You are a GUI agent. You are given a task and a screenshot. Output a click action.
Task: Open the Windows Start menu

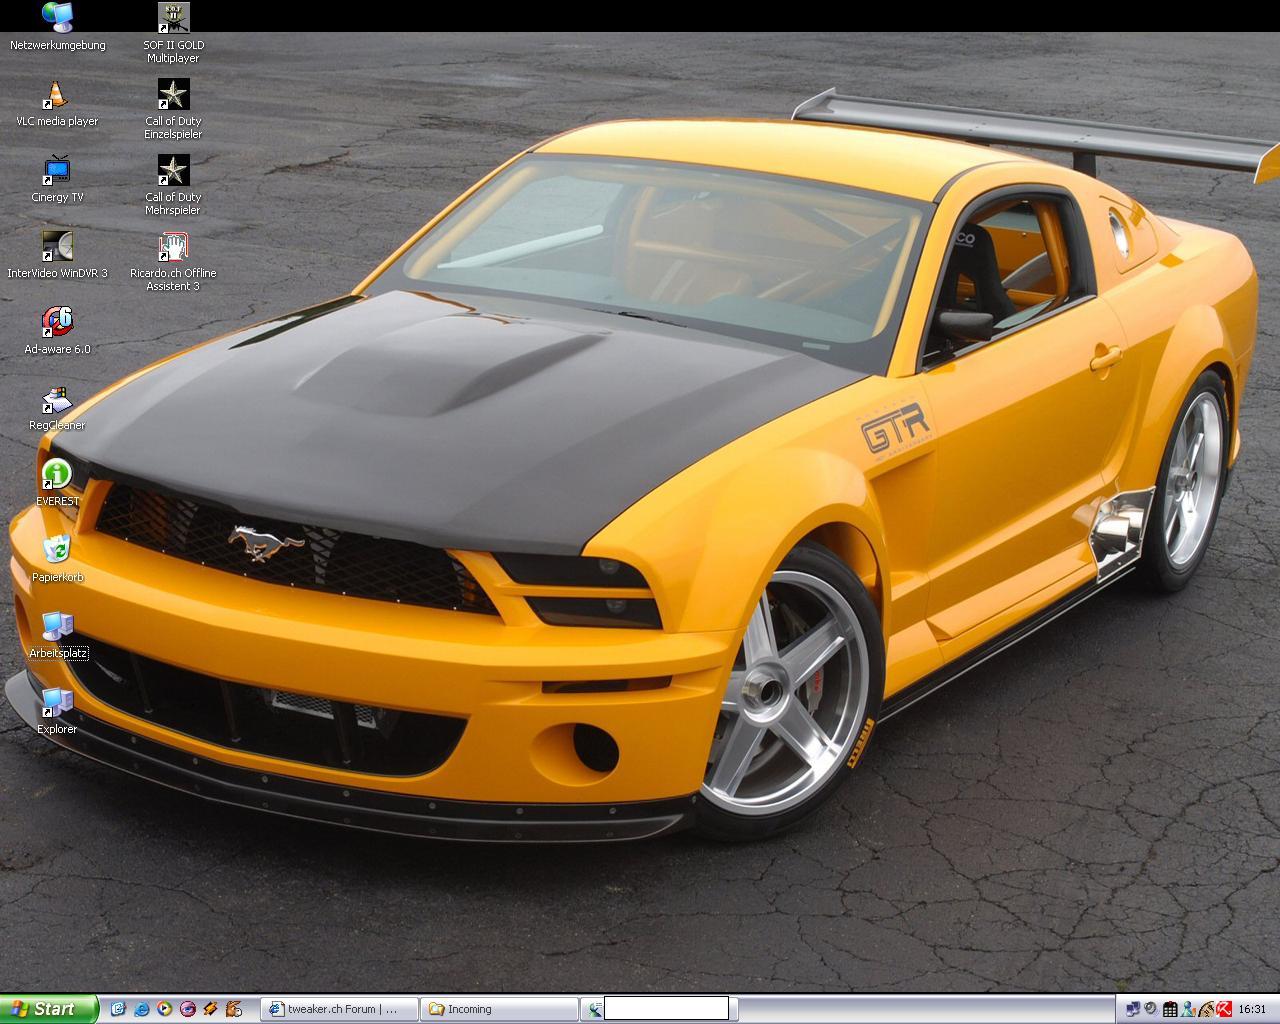(49, 1009)
